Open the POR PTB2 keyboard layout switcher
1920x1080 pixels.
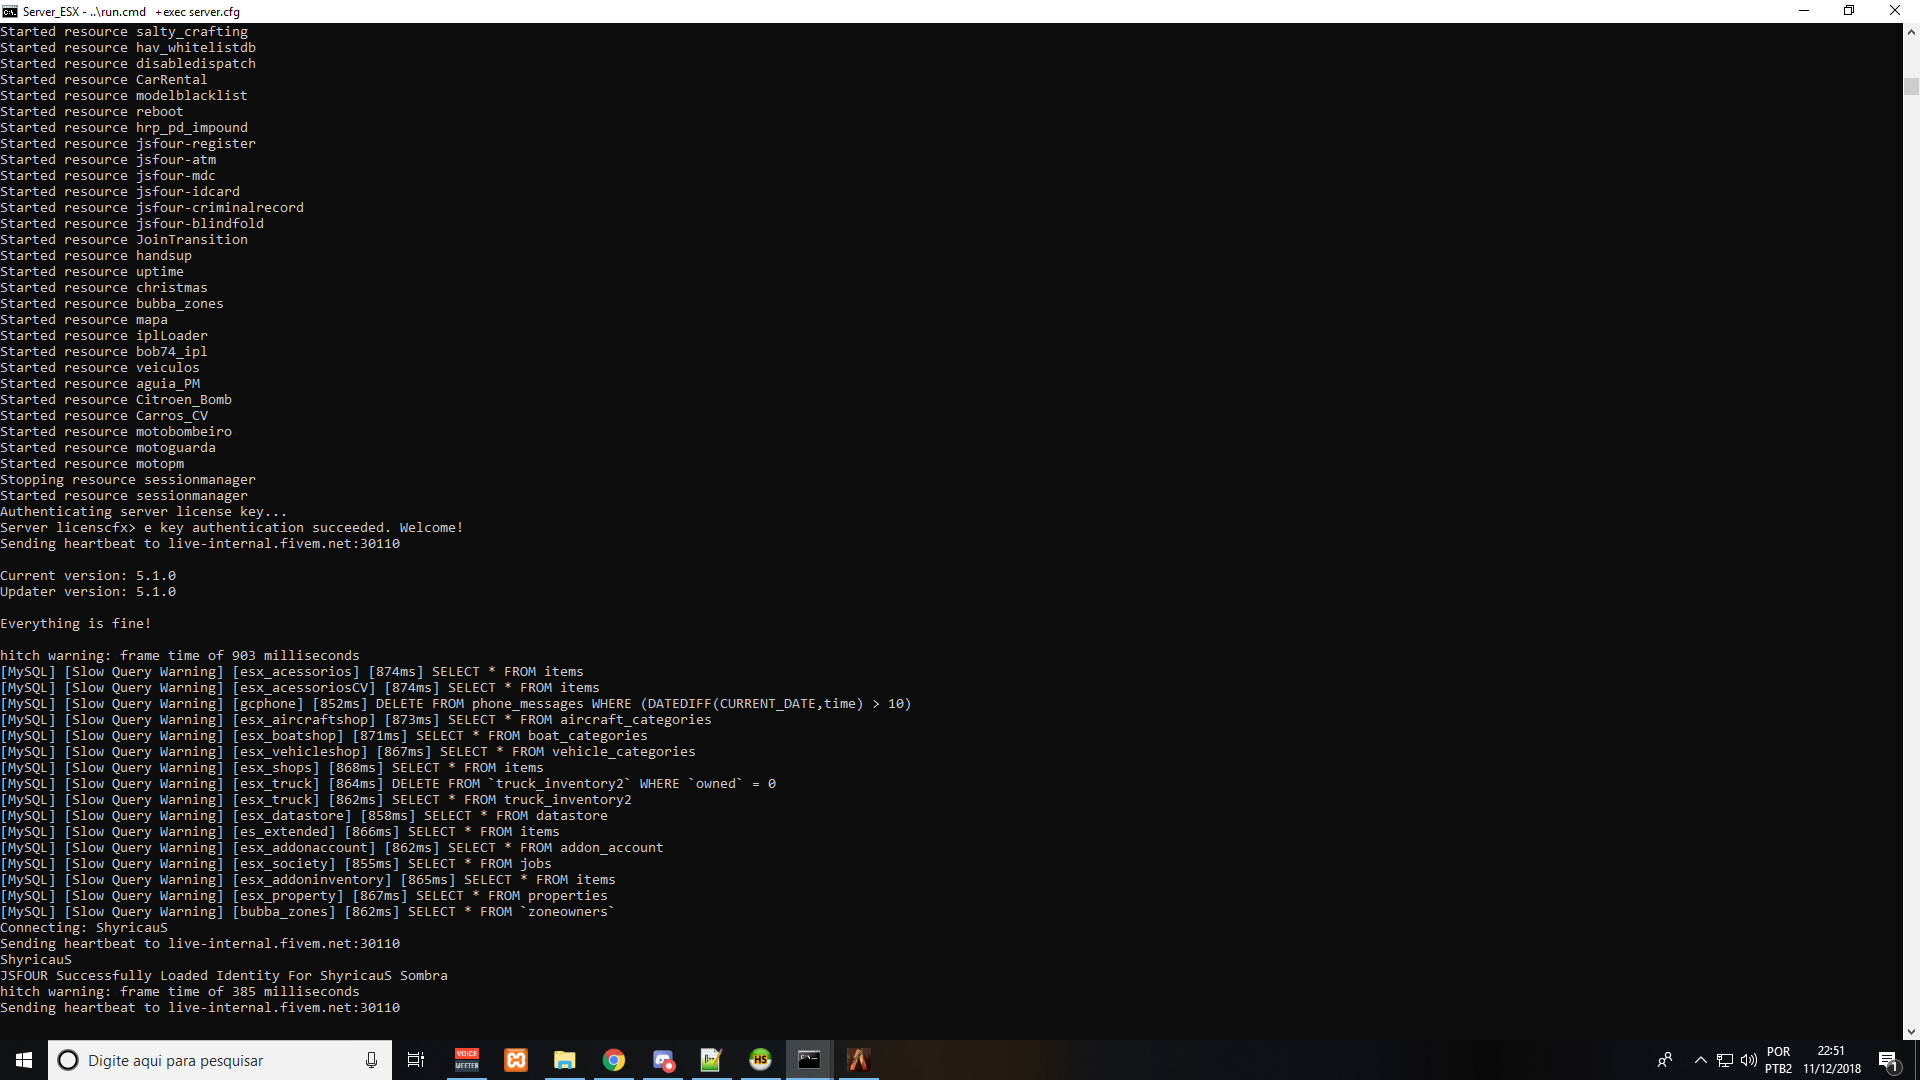(1779, 1059)
